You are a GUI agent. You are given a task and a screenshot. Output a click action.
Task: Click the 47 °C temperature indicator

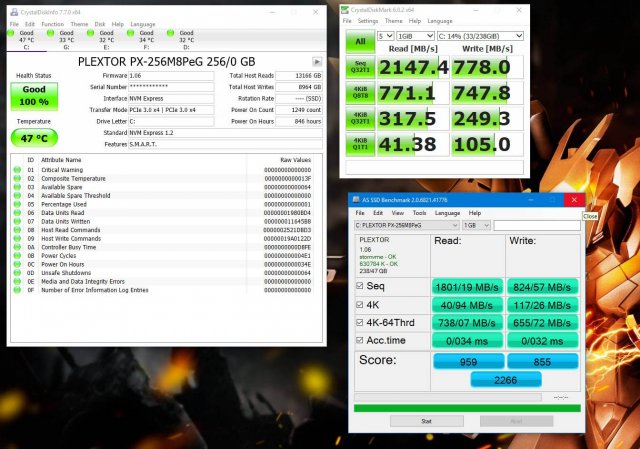coord(34,138)
